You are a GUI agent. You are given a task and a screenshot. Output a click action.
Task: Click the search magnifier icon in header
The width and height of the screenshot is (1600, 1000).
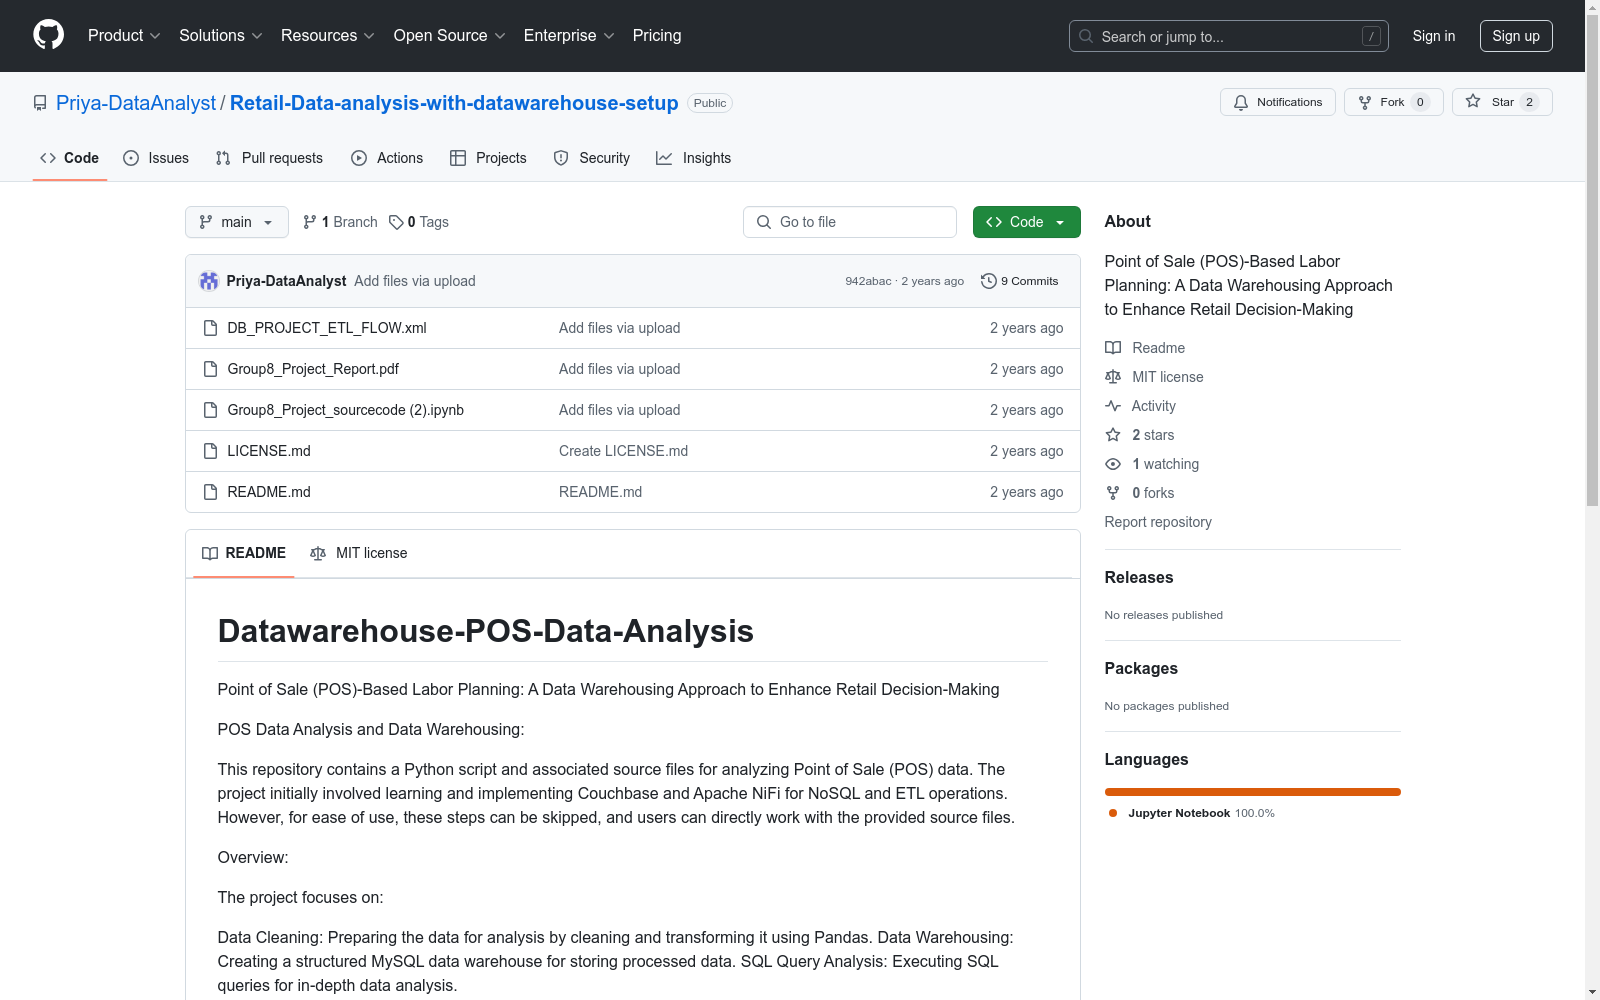tap(1086, 36)
